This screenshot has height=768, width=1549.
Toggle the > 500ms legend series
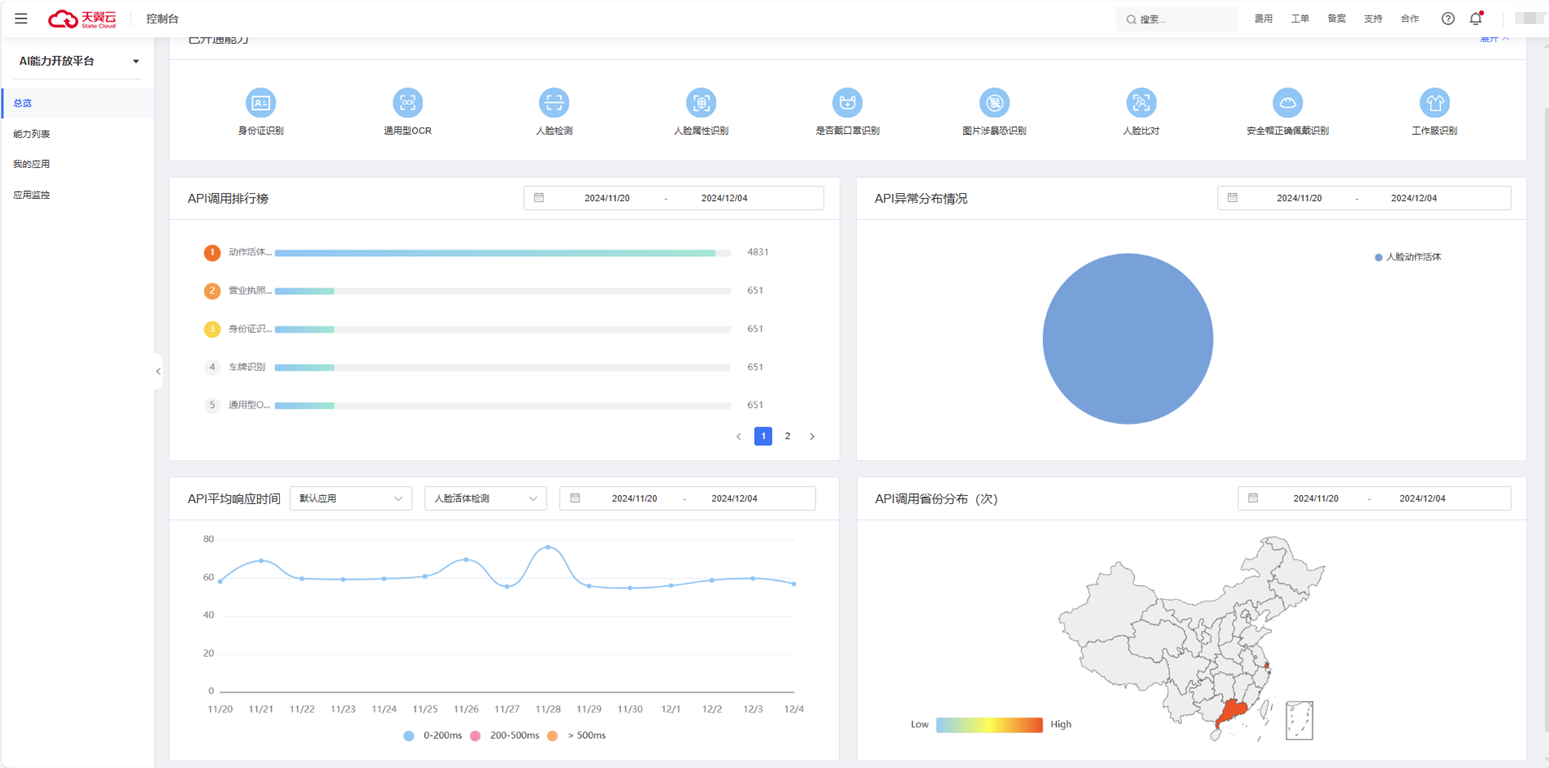[x=575, y=735]
